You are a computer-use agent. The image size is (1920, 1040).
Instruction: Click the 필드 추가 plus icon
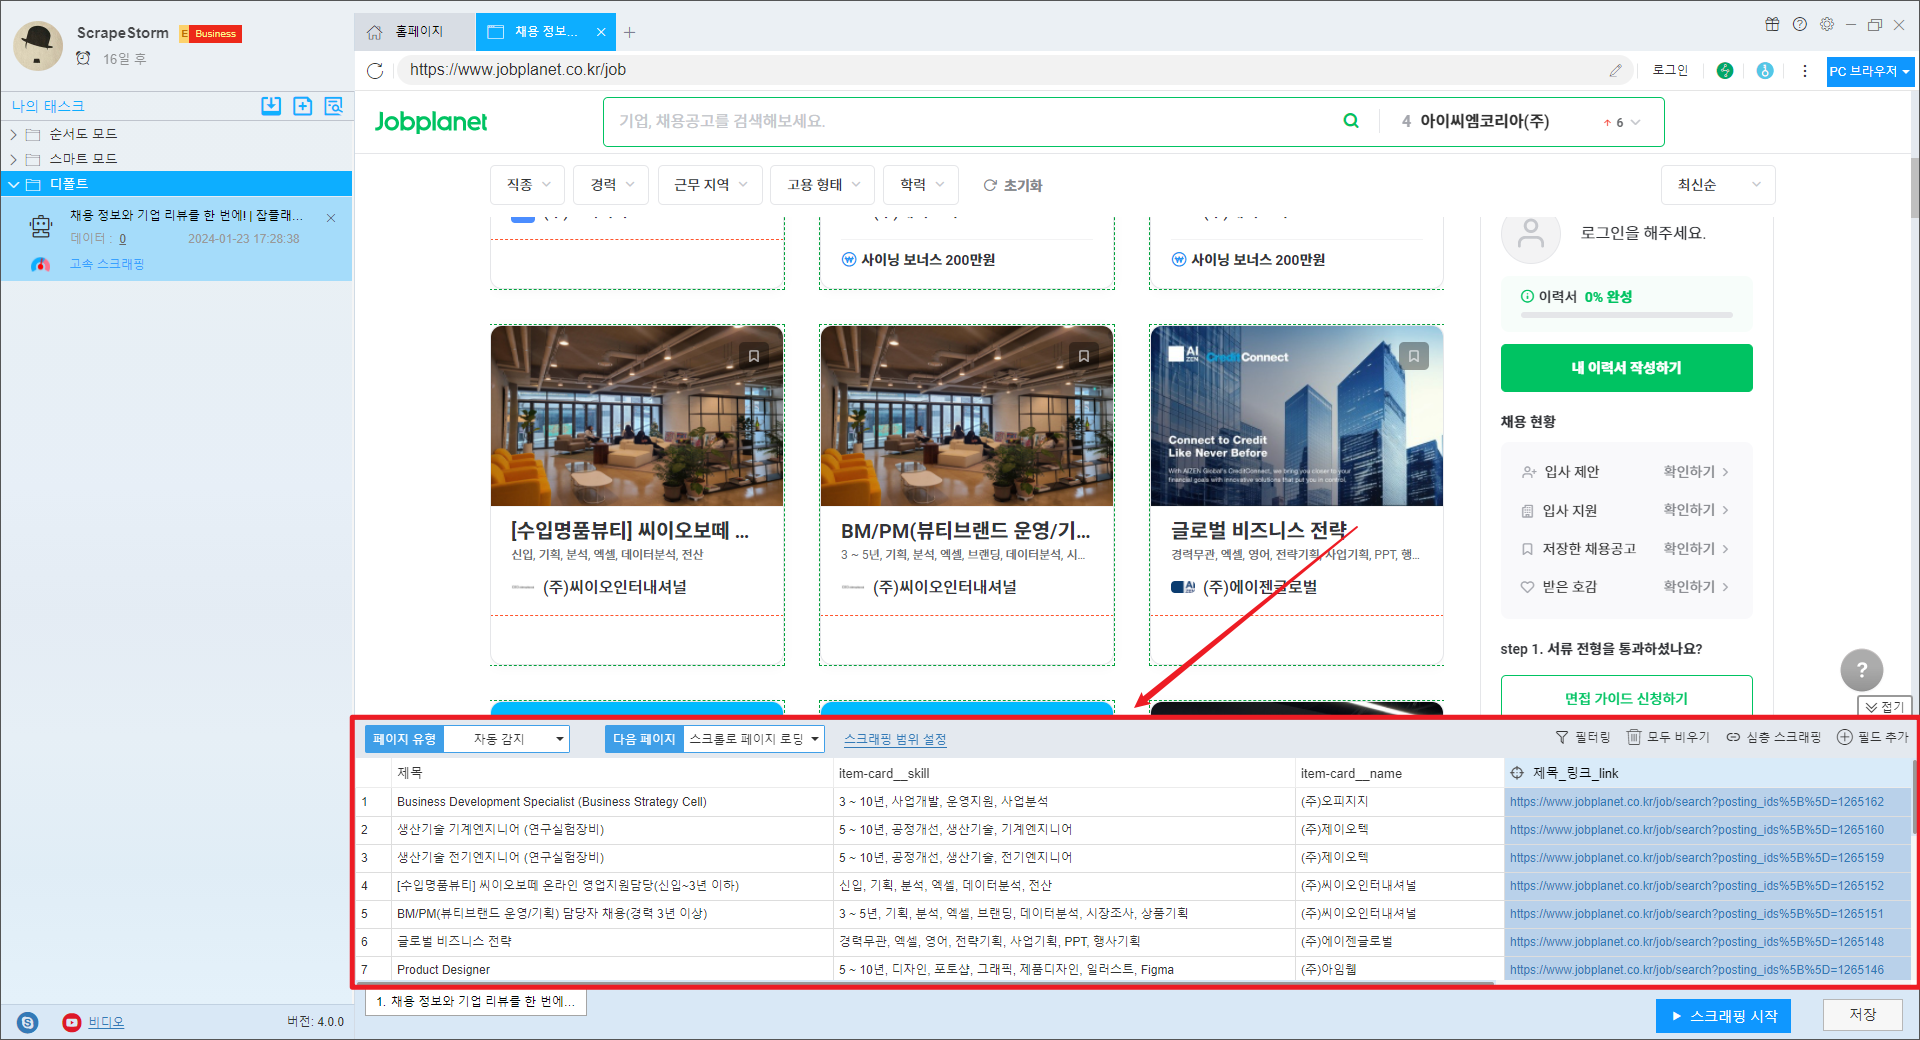pyautogui.click(x=1845, y=737)
